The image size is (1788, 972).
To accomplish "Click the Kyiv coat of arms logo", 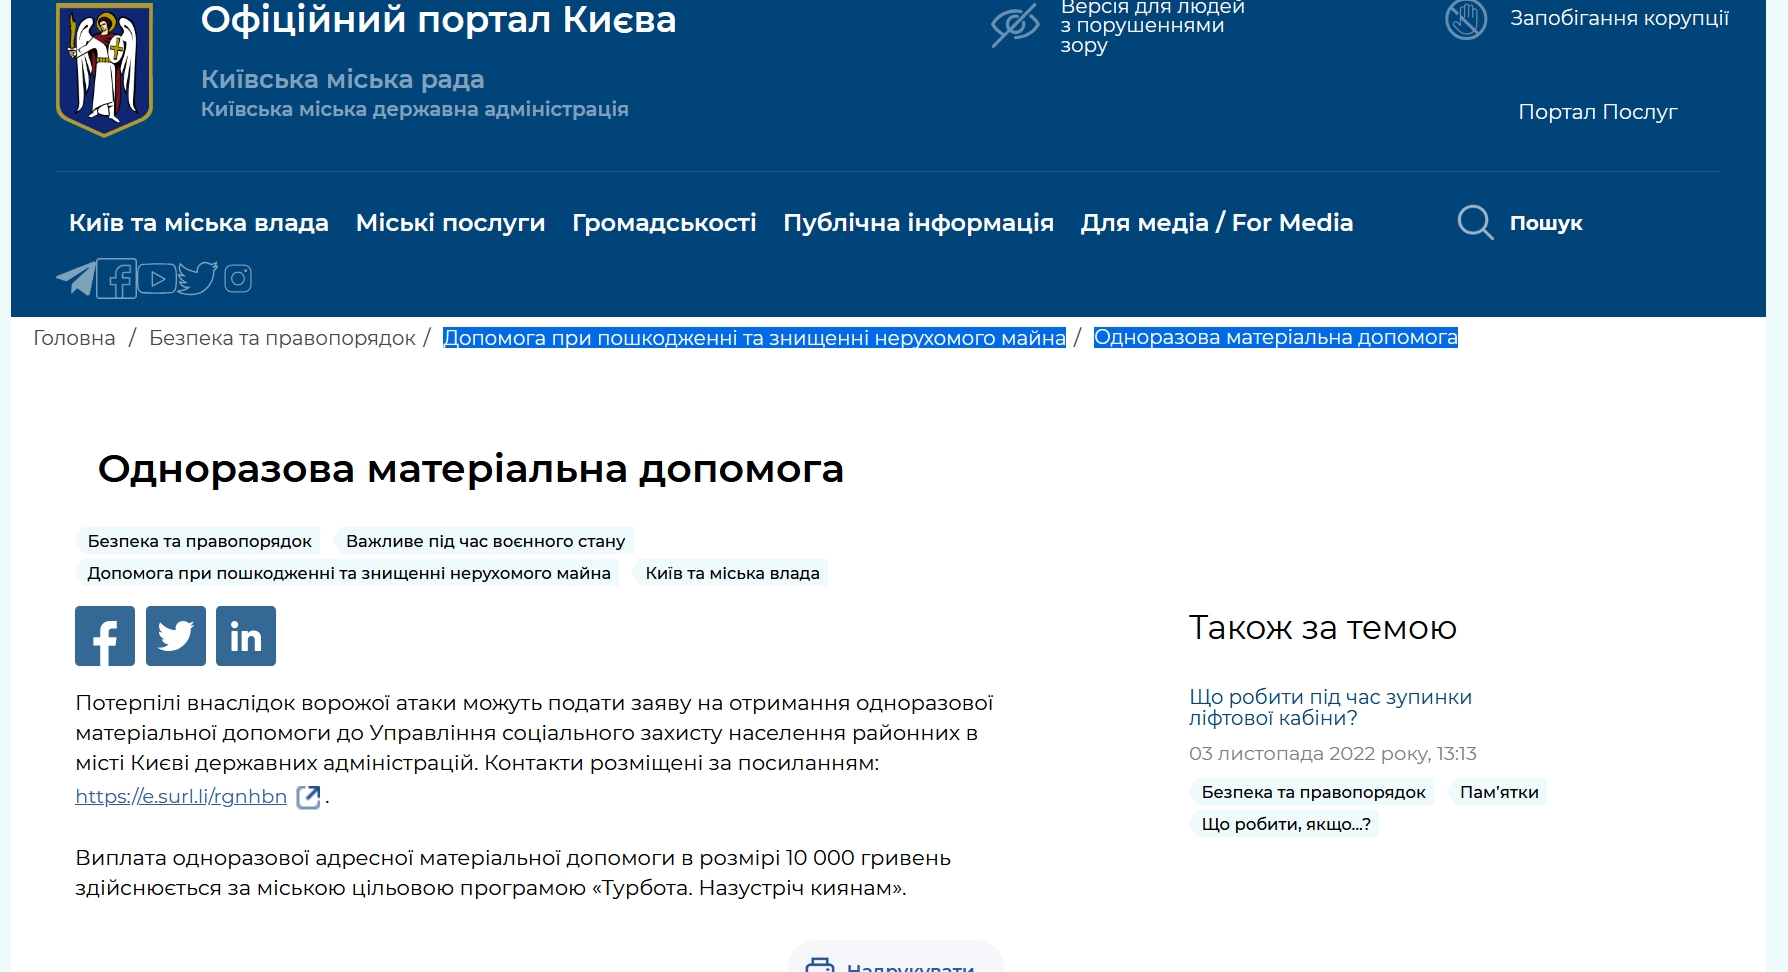I will point(104,69).
